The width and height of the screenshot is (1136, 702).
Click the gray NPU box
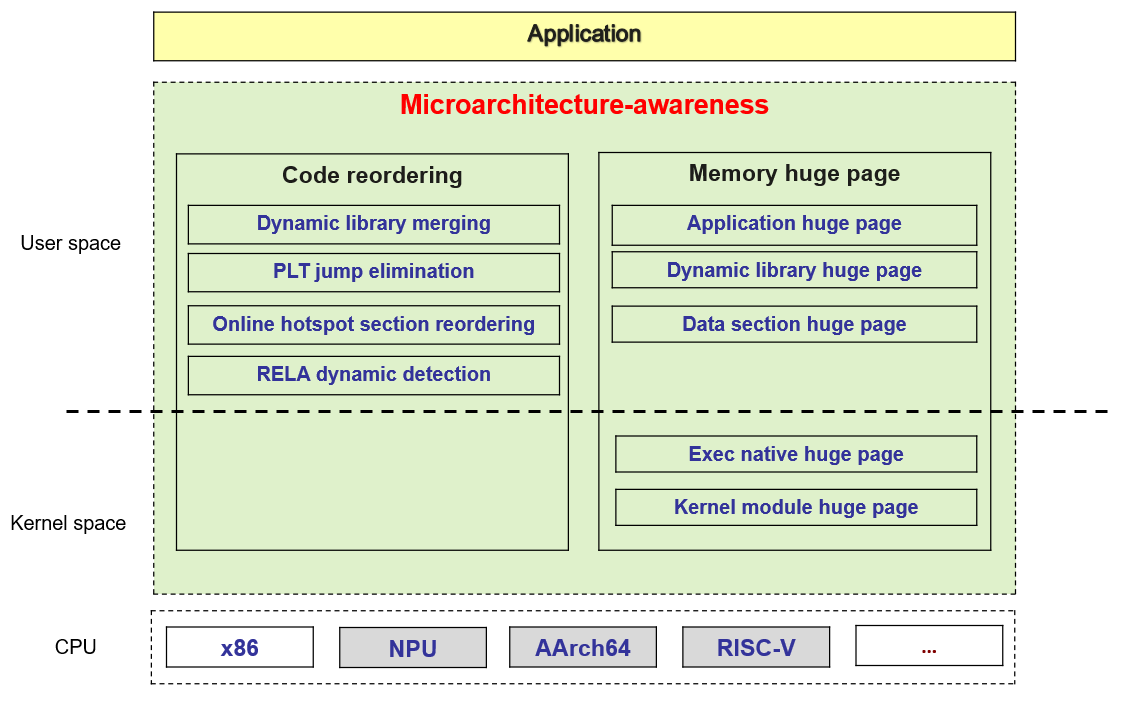click(x=413, y=649)
